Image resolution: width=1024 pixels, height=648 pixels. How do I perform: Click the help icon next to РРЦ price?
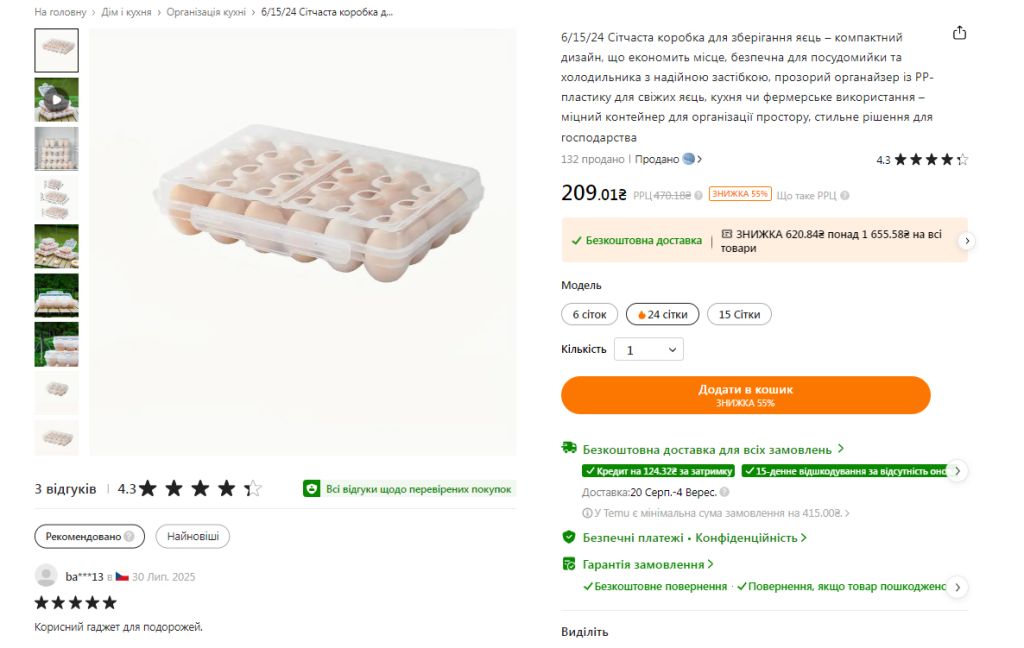(698, 195)
